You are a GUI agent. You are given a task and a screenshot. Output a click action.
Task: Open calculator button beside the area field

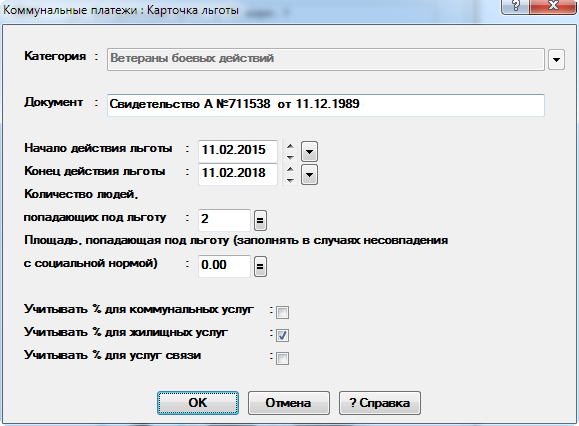(260, 266)
